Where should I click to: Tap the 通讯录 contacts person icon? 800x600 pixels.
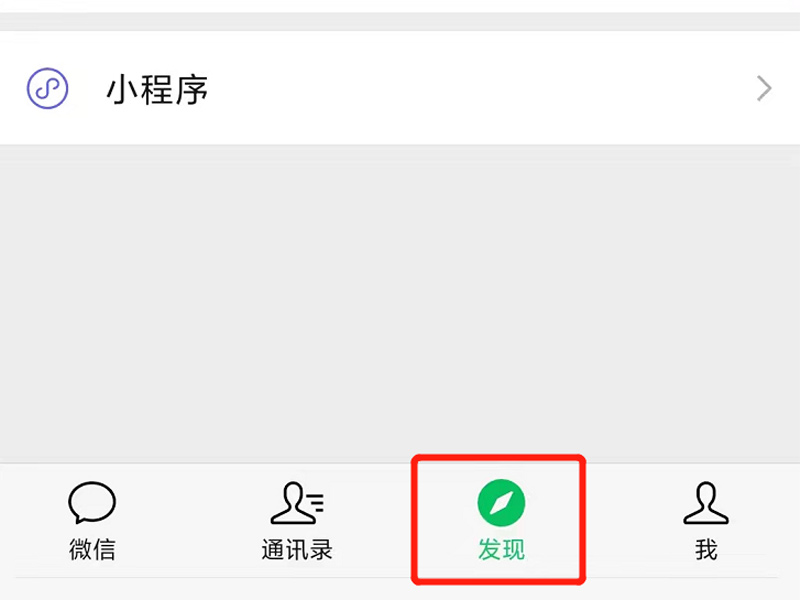pos(297,503)
